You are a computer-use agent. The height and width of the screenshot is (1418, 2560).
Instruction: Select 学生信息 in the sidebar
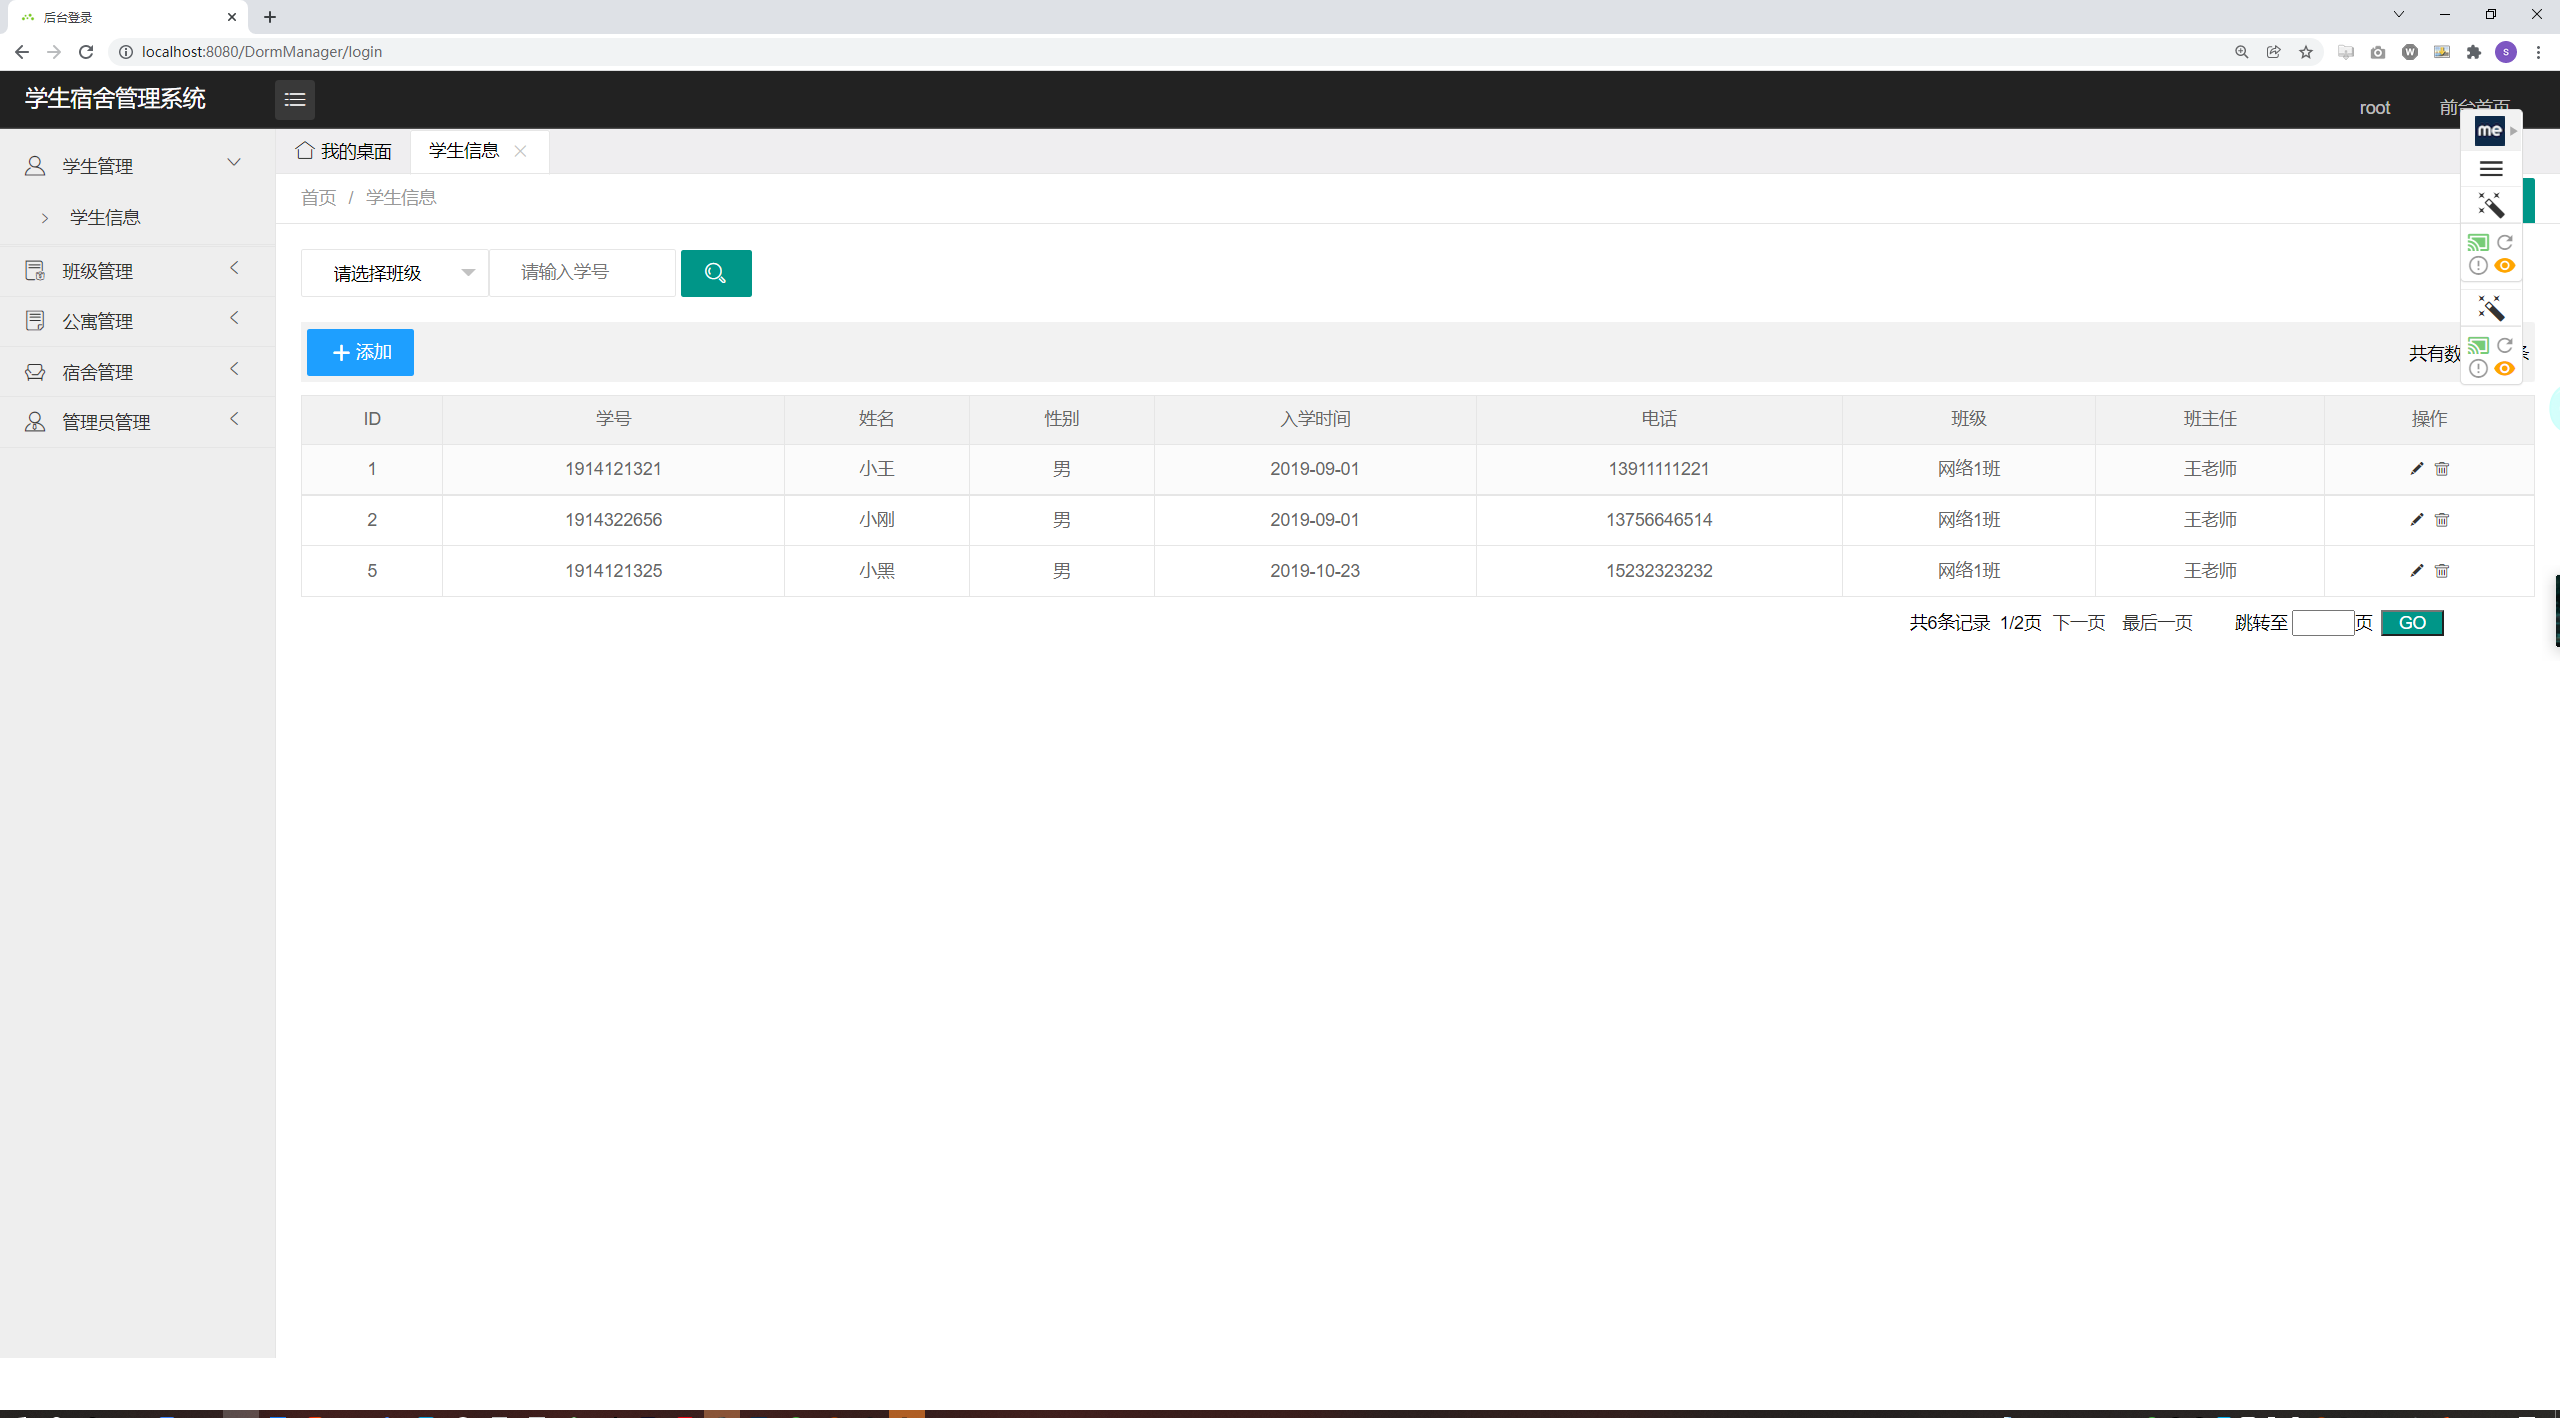(105, 217)
